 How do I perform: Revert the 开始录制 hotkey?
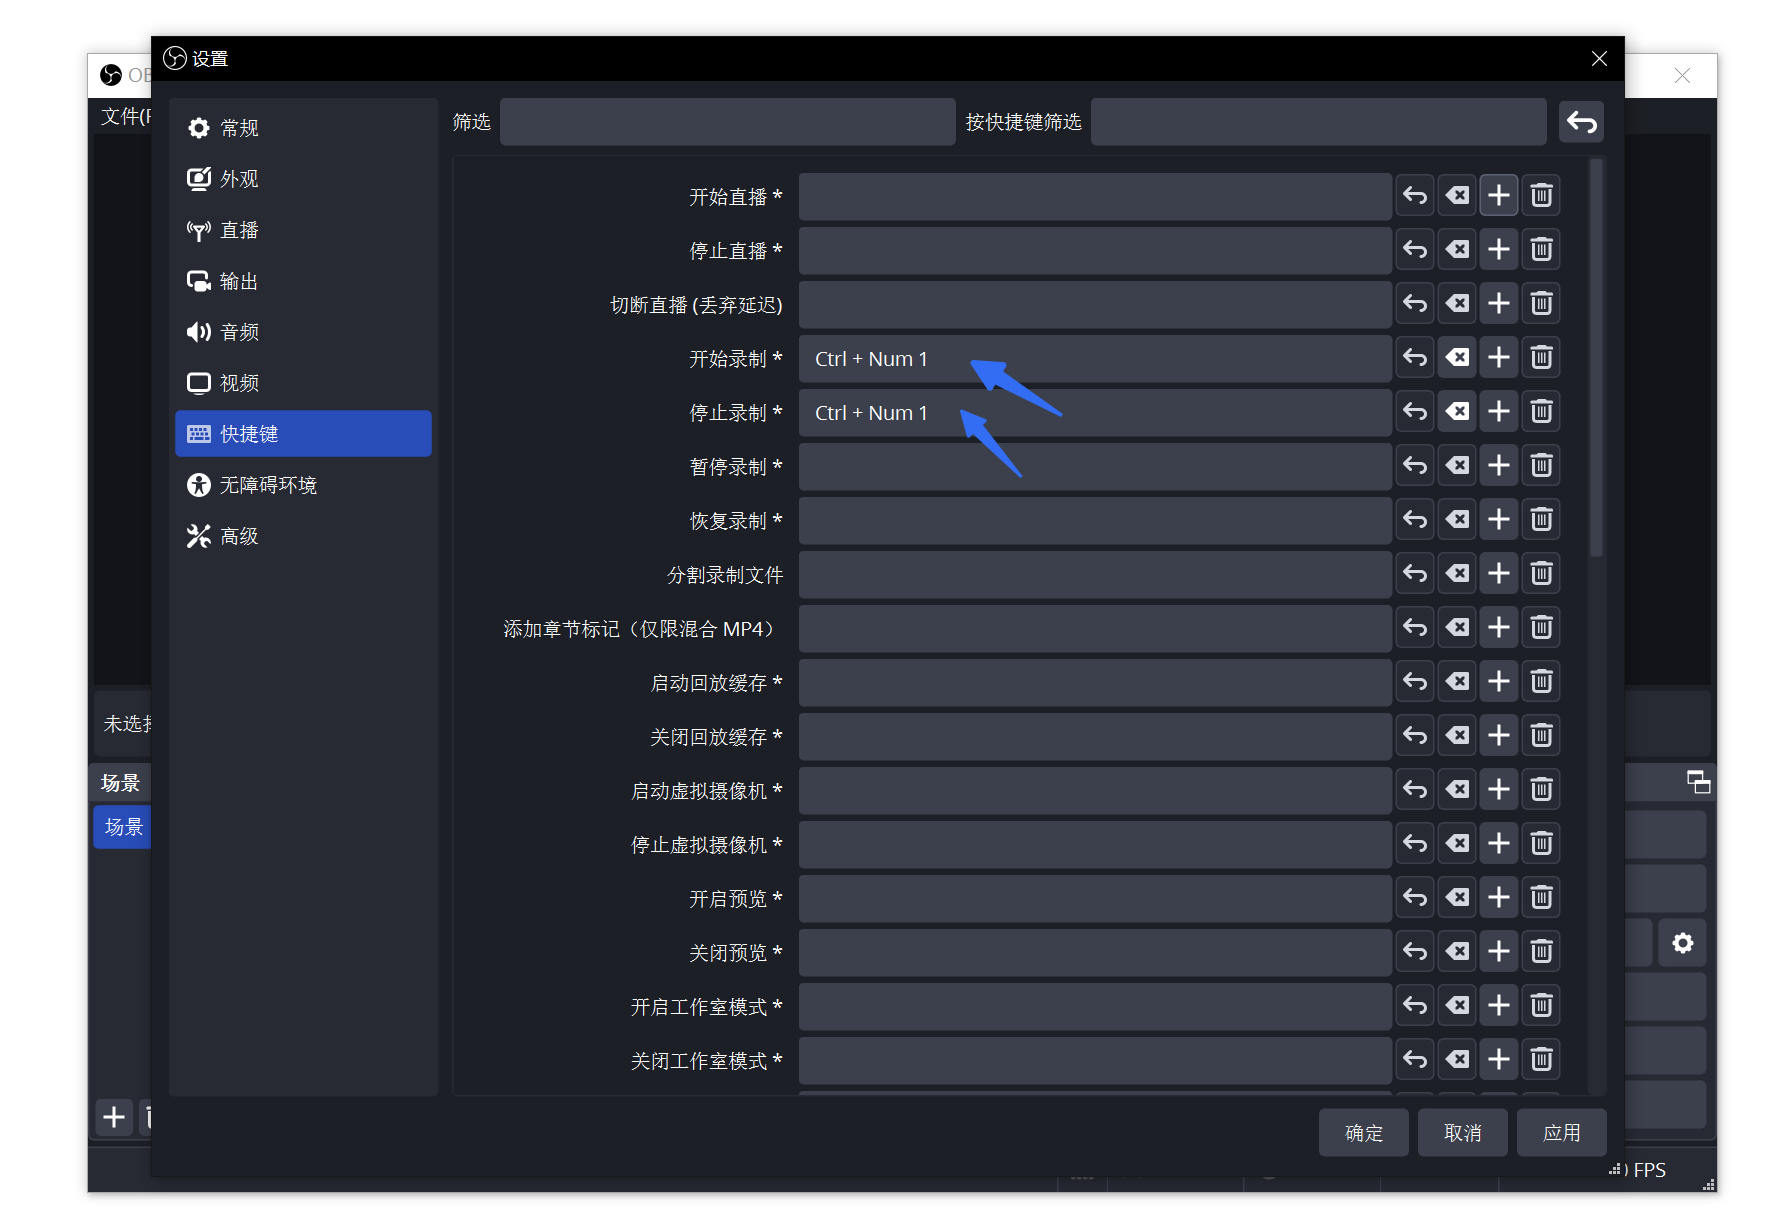[1415, 358]
